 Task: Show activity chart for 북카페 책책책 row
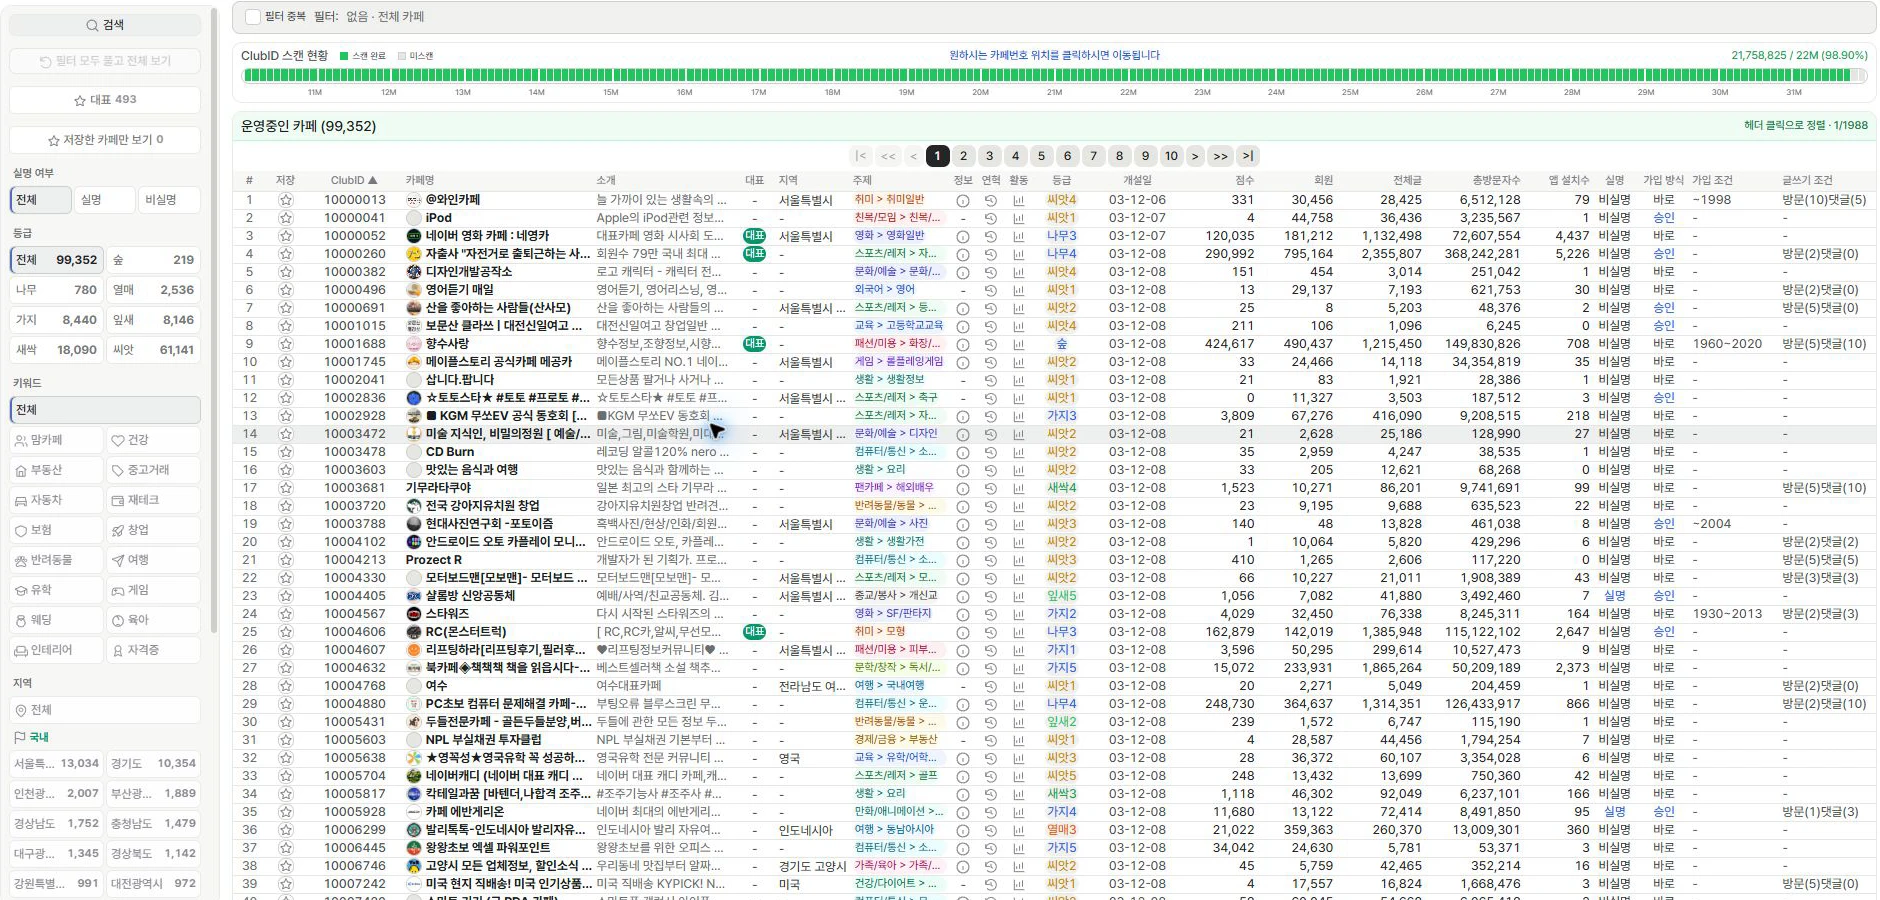pos(1019,668)
